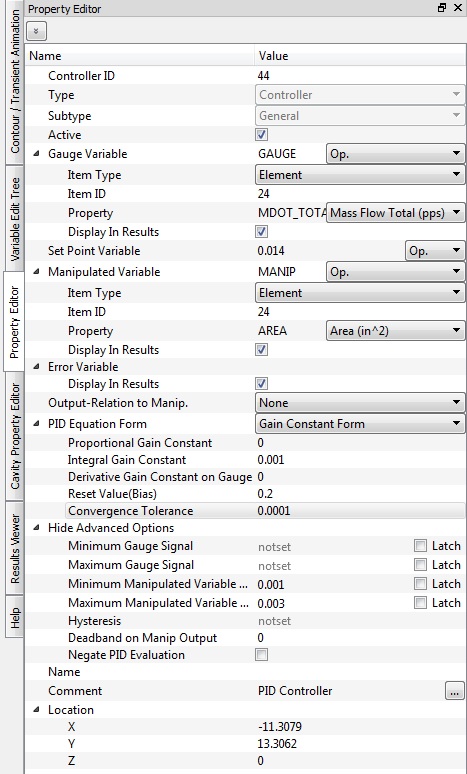Switch to Contour / Transient Animation tab
Viewport: 467px width, 774px height.
[x=13, y=81]
